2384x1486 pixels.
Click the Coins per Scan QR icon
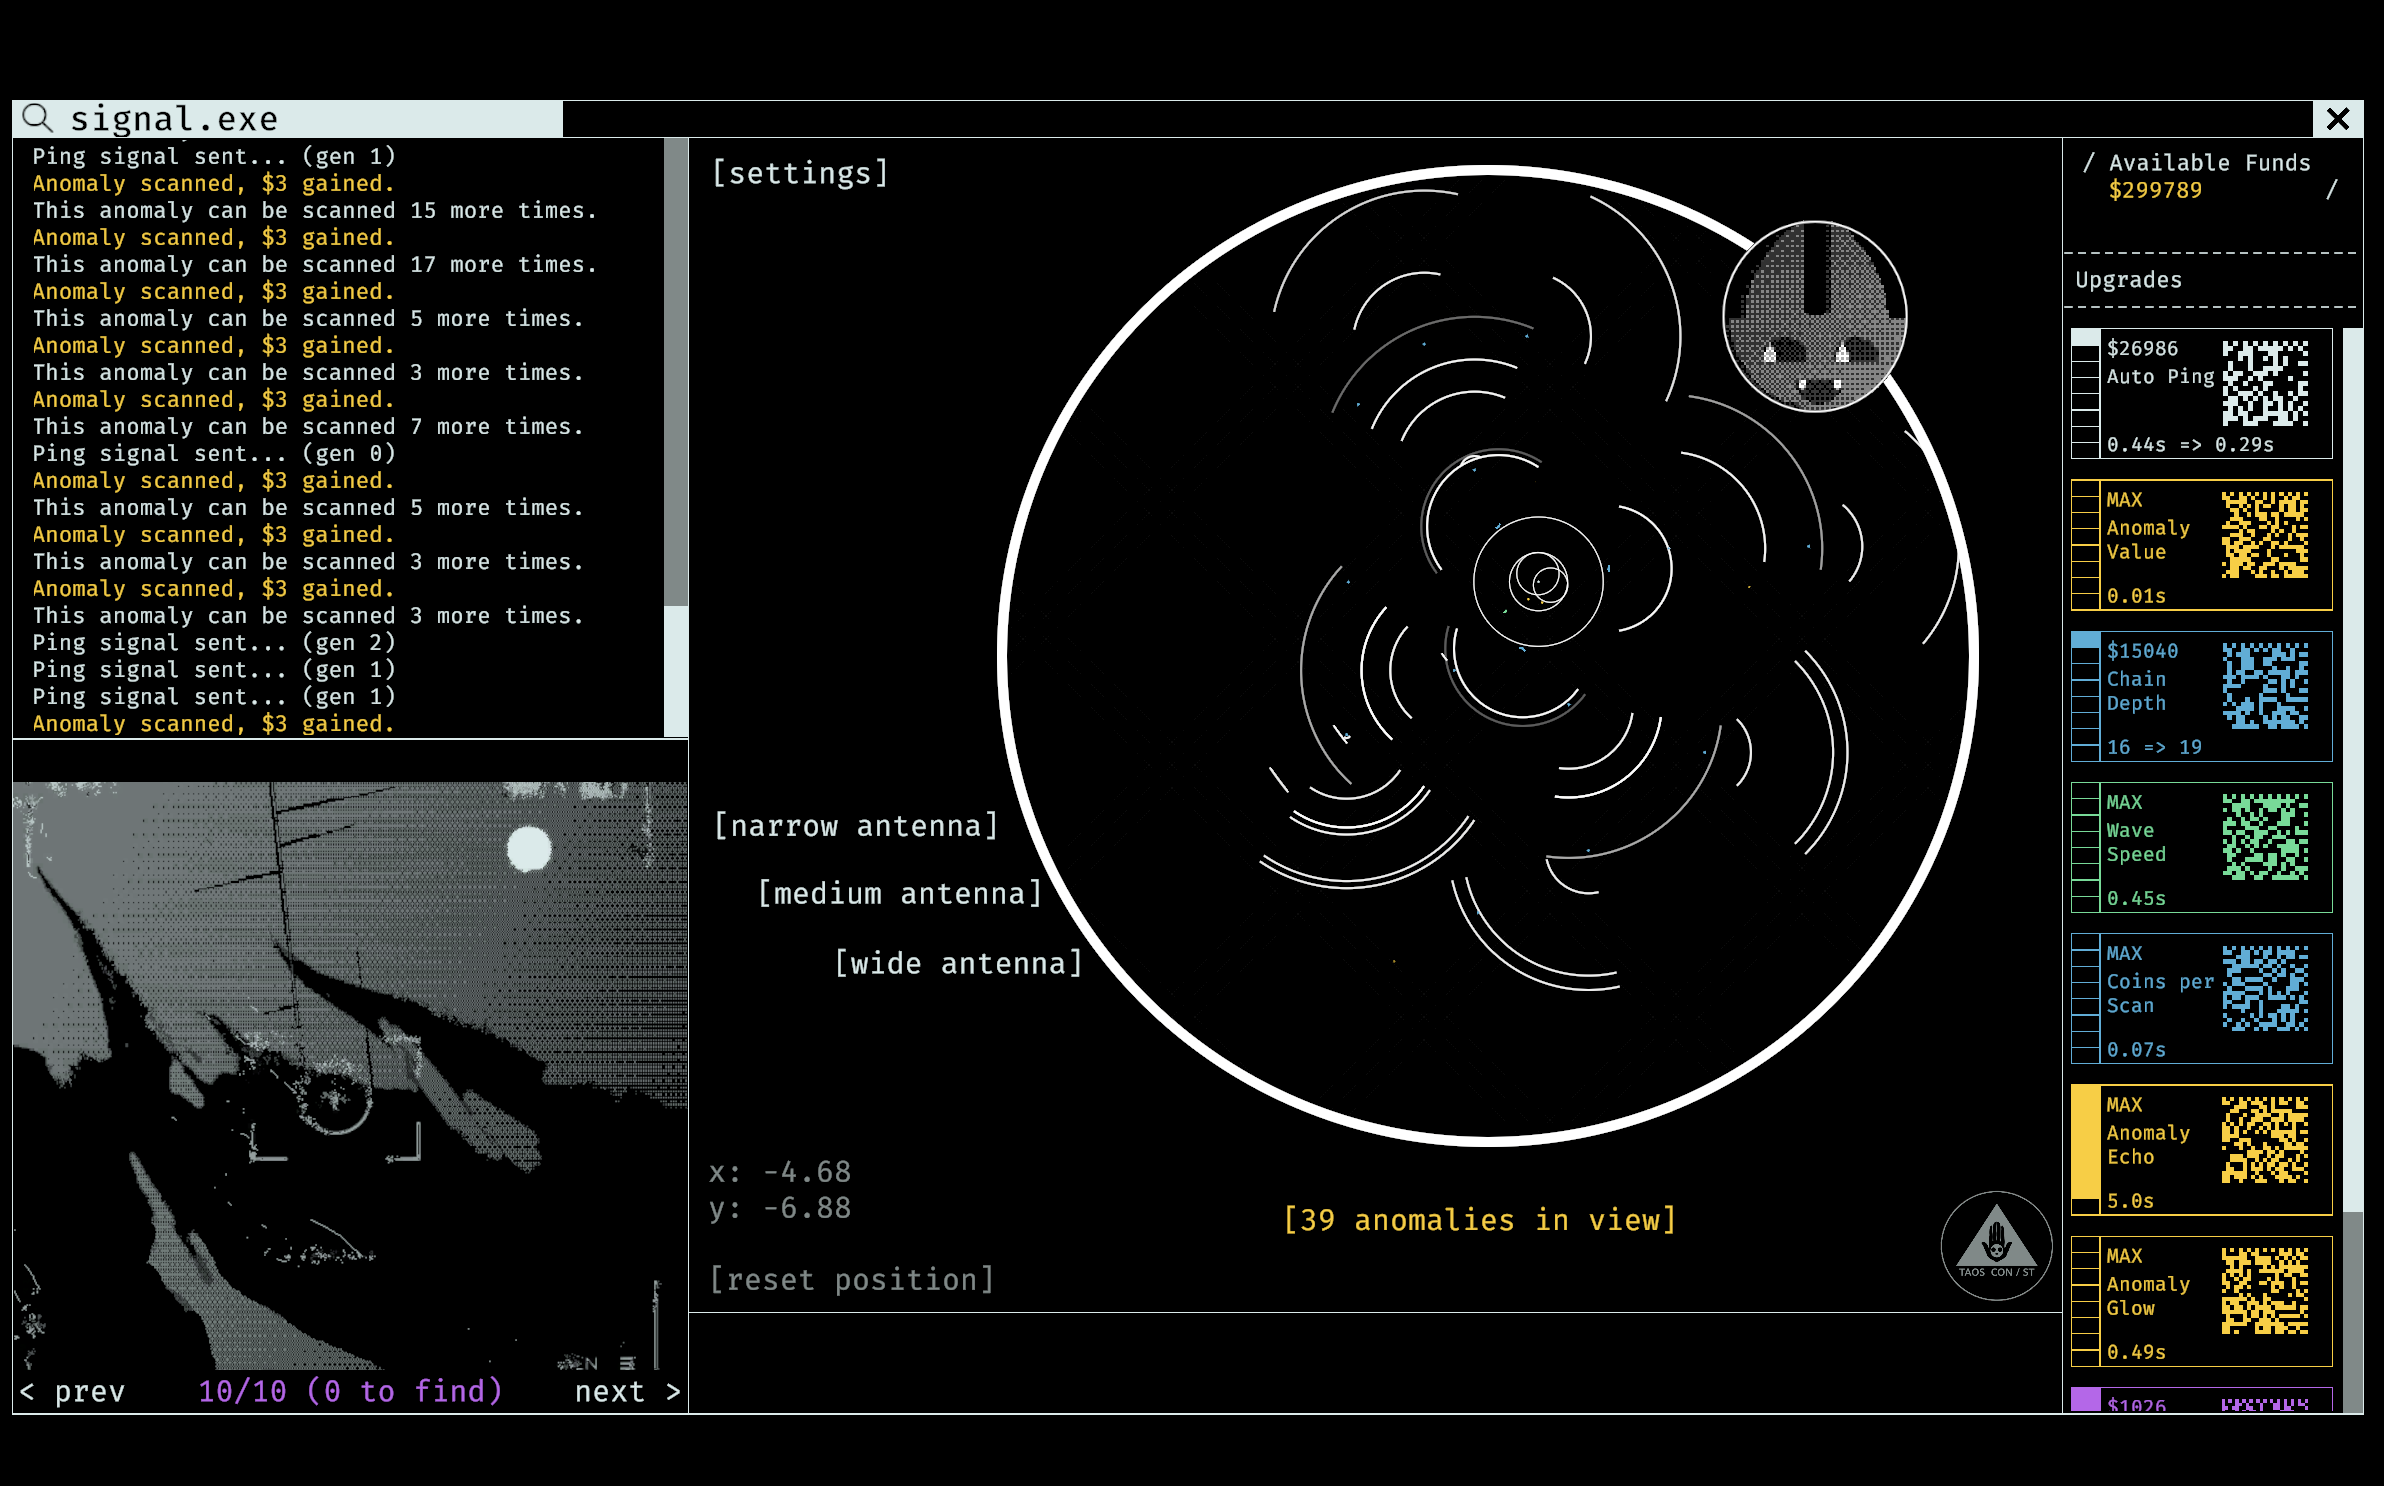2265,988
